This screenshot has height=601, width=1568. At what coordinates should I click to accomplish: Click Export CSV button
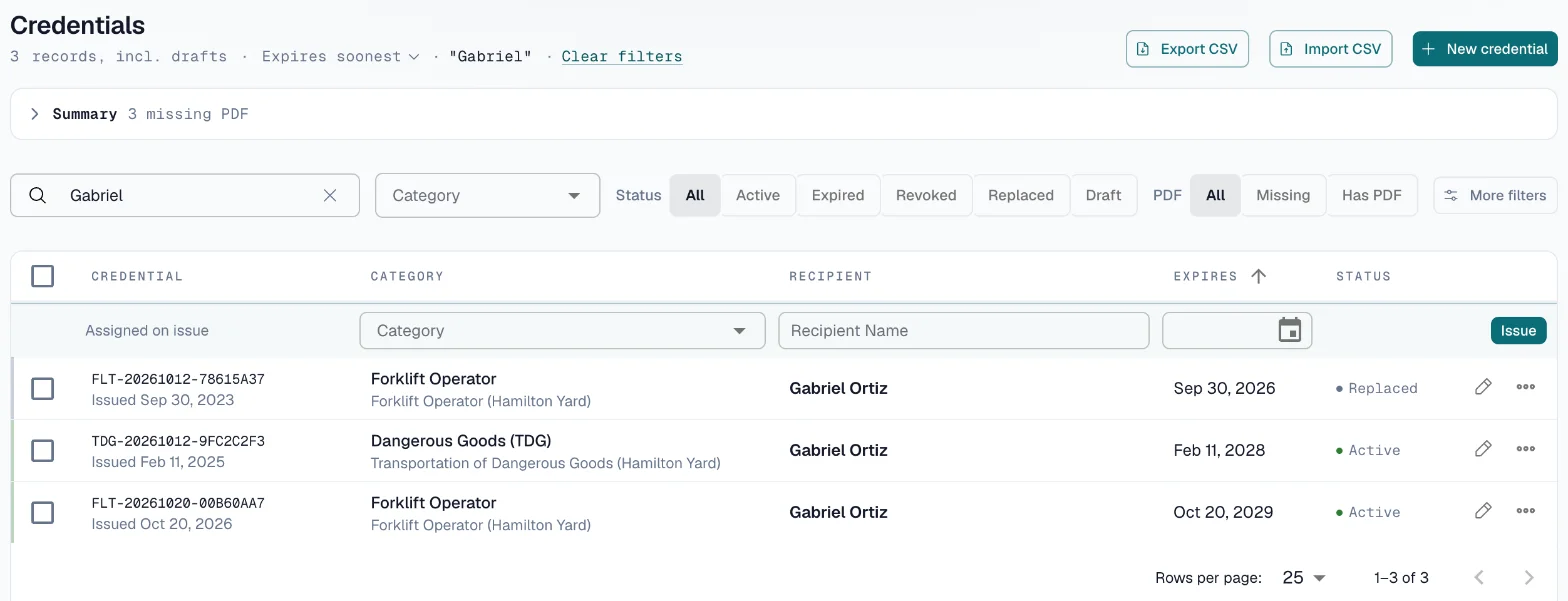pos(1187,49)
